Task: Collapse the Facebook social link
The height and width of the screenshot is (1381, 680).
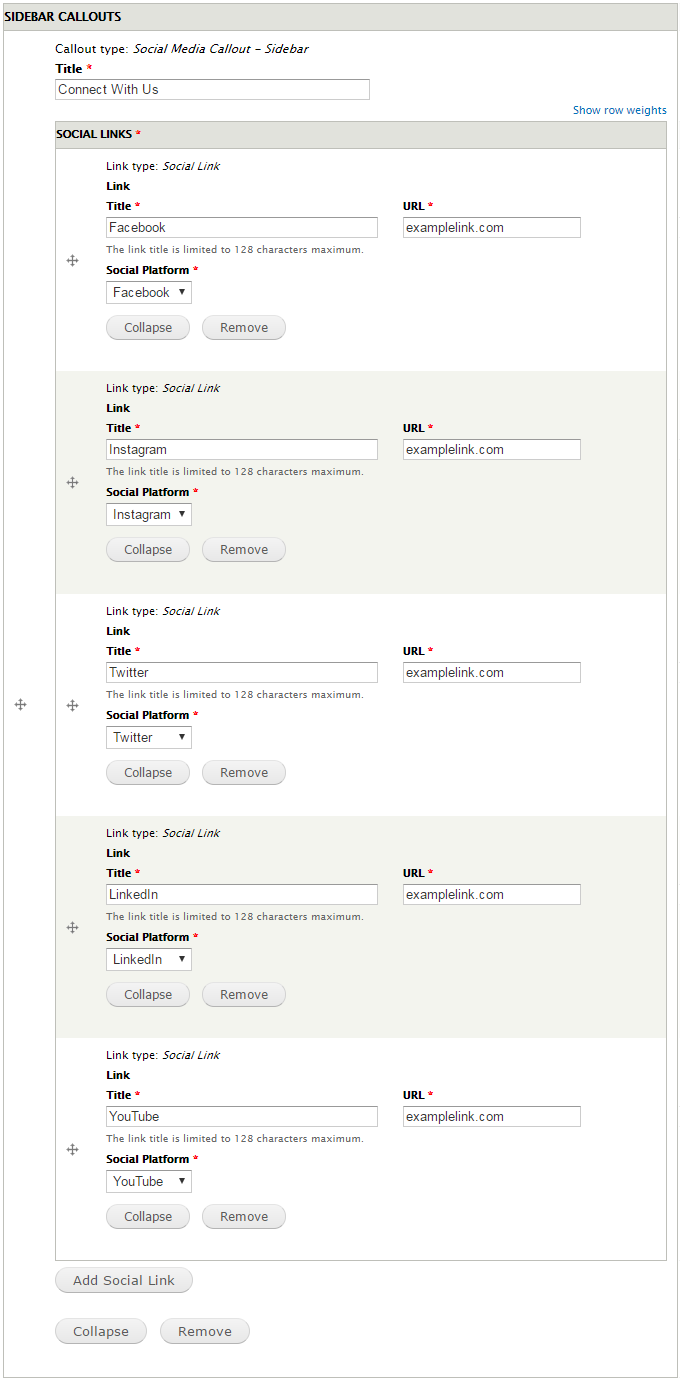Action: (x=148, y=327)
